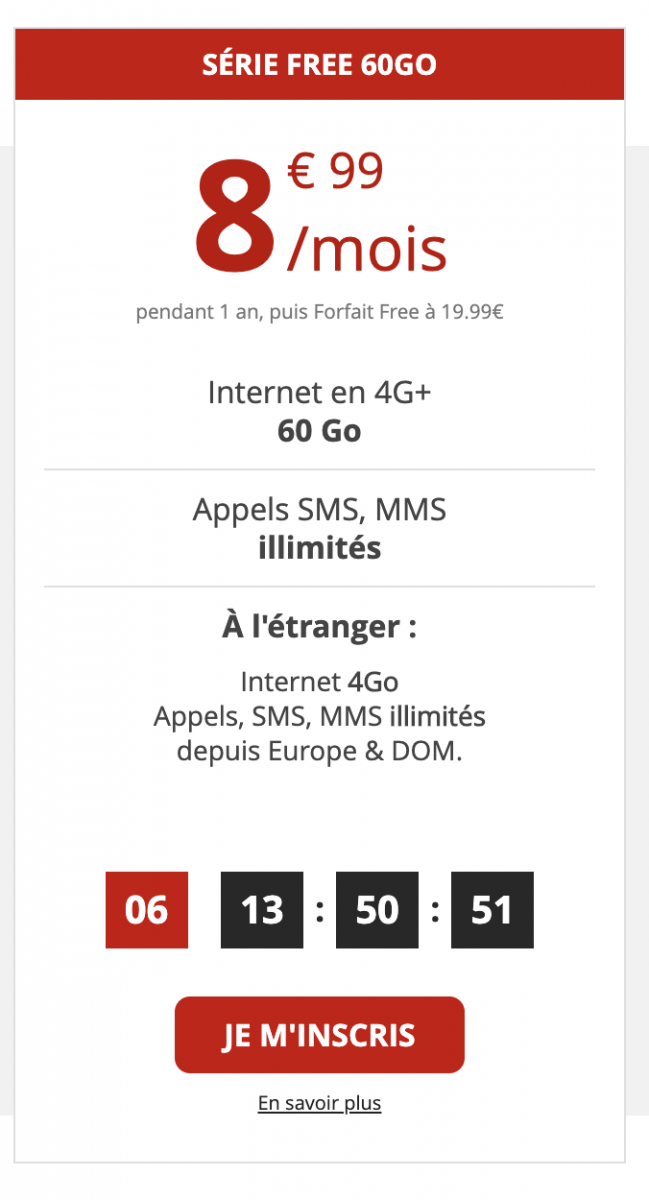Click the Appels, SMS, MMS illimités roaming line

coord(319,716)
